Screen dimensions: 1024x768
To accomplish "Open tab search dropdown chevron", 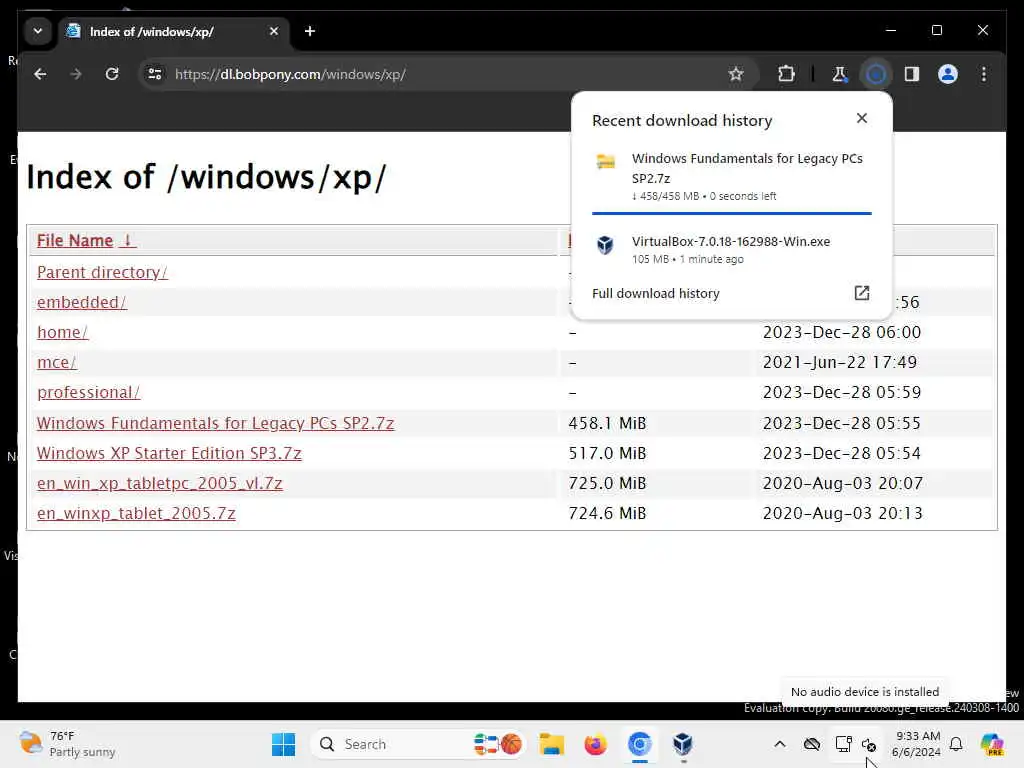I will 38,31.
